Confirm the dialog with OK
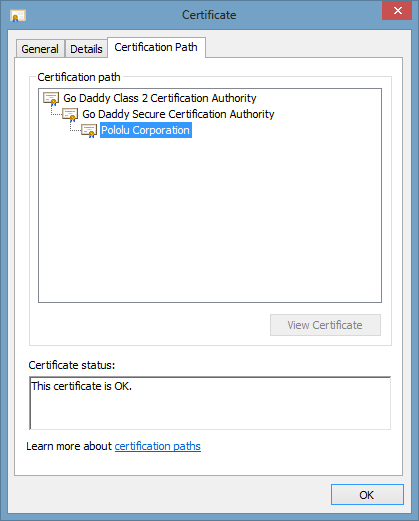 (x=367, y=495)
